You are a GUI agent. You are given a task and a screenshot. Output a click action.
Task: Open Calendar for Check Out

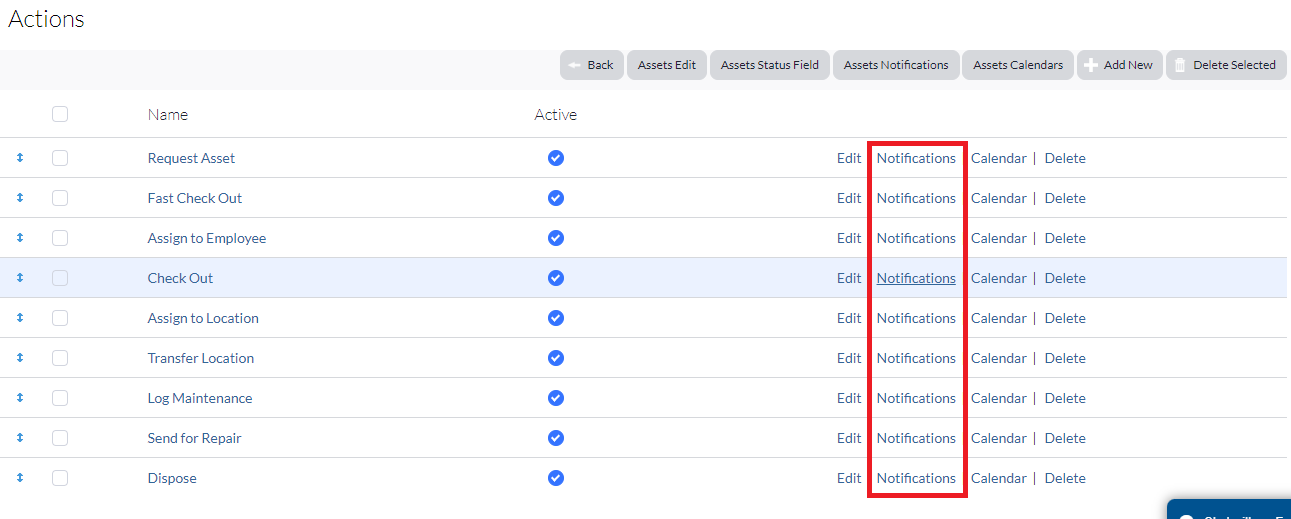[x=999, y=278]
